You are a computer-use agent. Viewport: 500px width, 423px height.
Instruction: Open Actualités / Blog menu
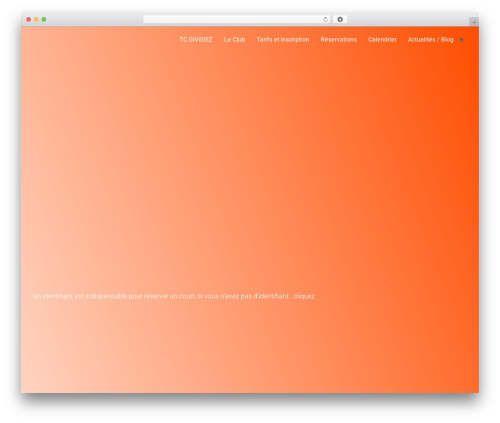(430, 40)
